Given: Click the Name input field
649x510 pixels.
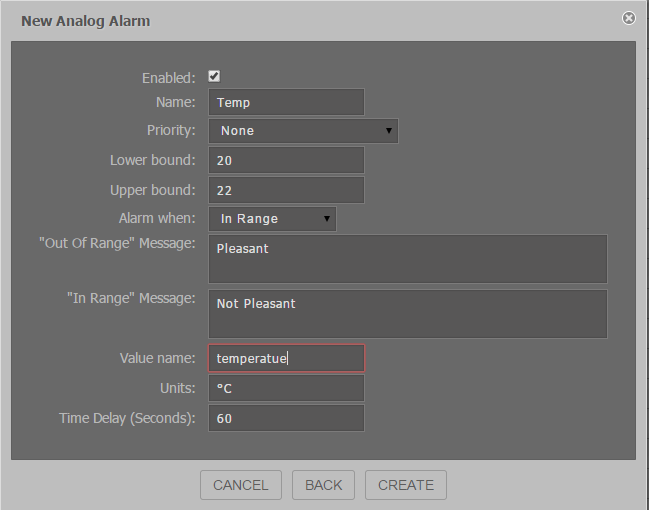Looking at the screenshot, I should tap(286, 102).
